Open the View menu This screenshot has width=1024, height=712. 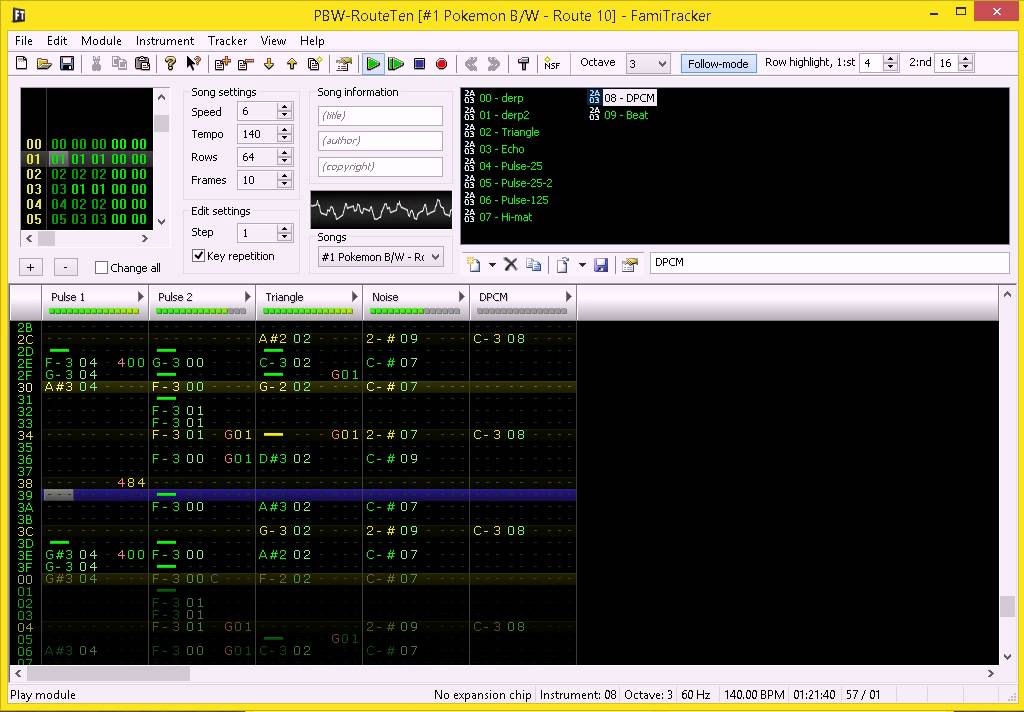click(273, 40)
